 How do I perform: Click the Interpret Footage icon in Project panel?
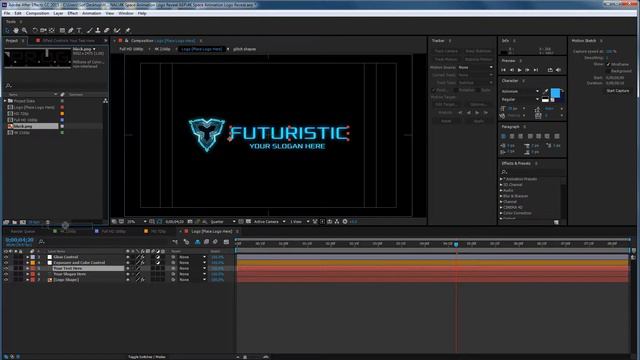point(6,222)
